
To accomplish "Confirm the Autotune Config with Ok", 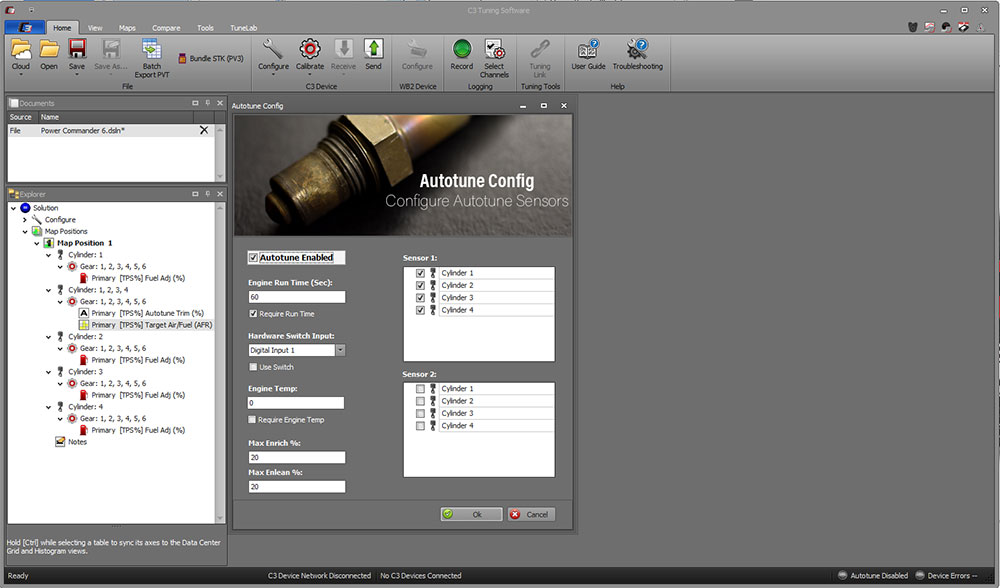I will (x=470, y=514).
